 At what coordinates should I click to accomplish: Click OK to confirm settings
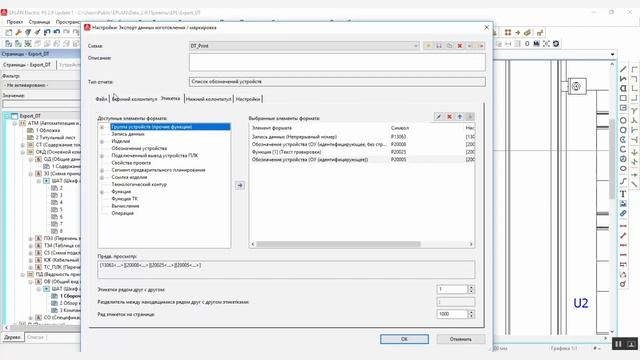point(404,339)
